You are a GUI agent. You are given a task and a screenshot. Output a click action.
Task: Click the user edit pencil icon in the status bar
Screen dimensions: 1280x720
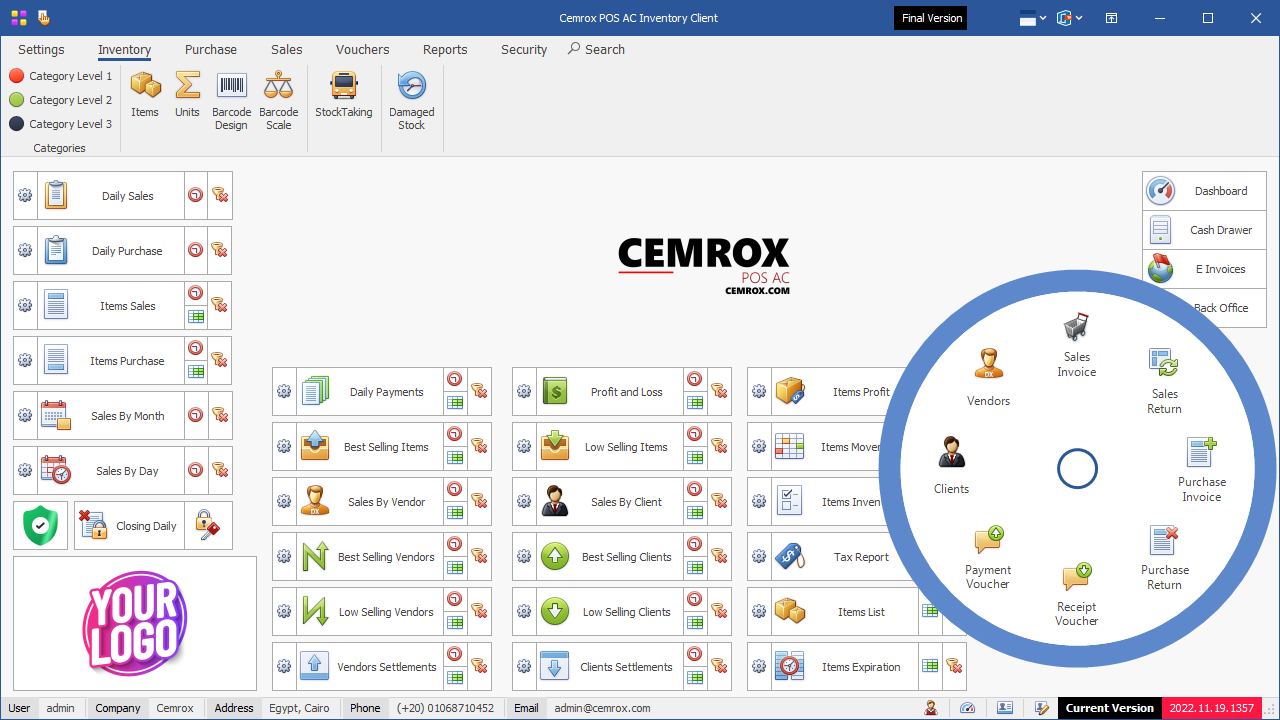coord(1040,708)
